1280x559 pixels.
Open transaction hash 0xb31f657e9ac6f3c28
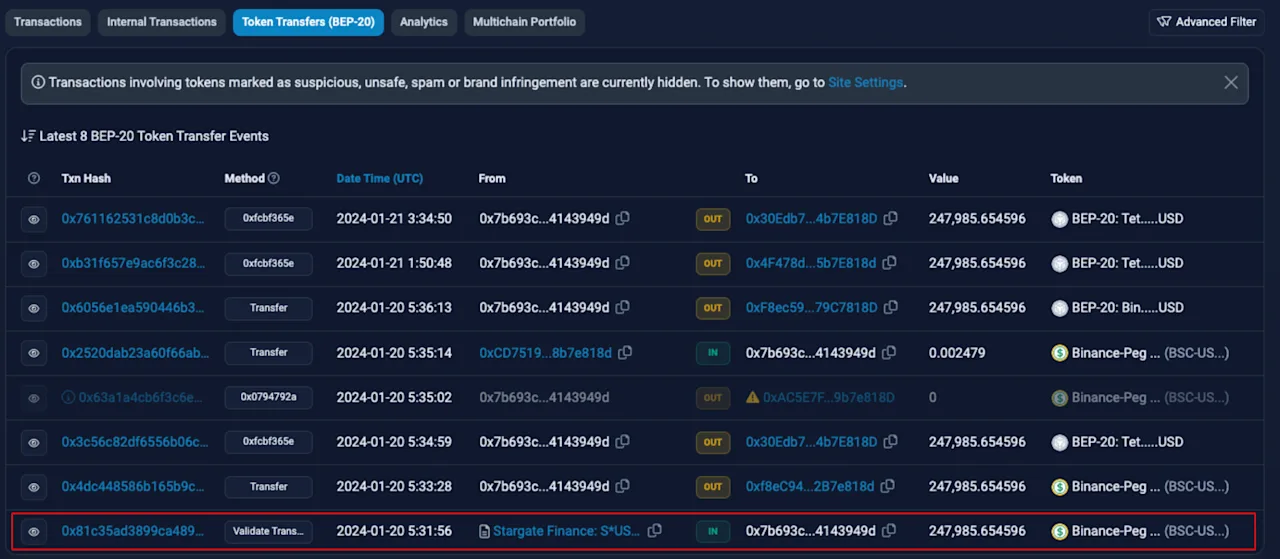tap(134, 263)
